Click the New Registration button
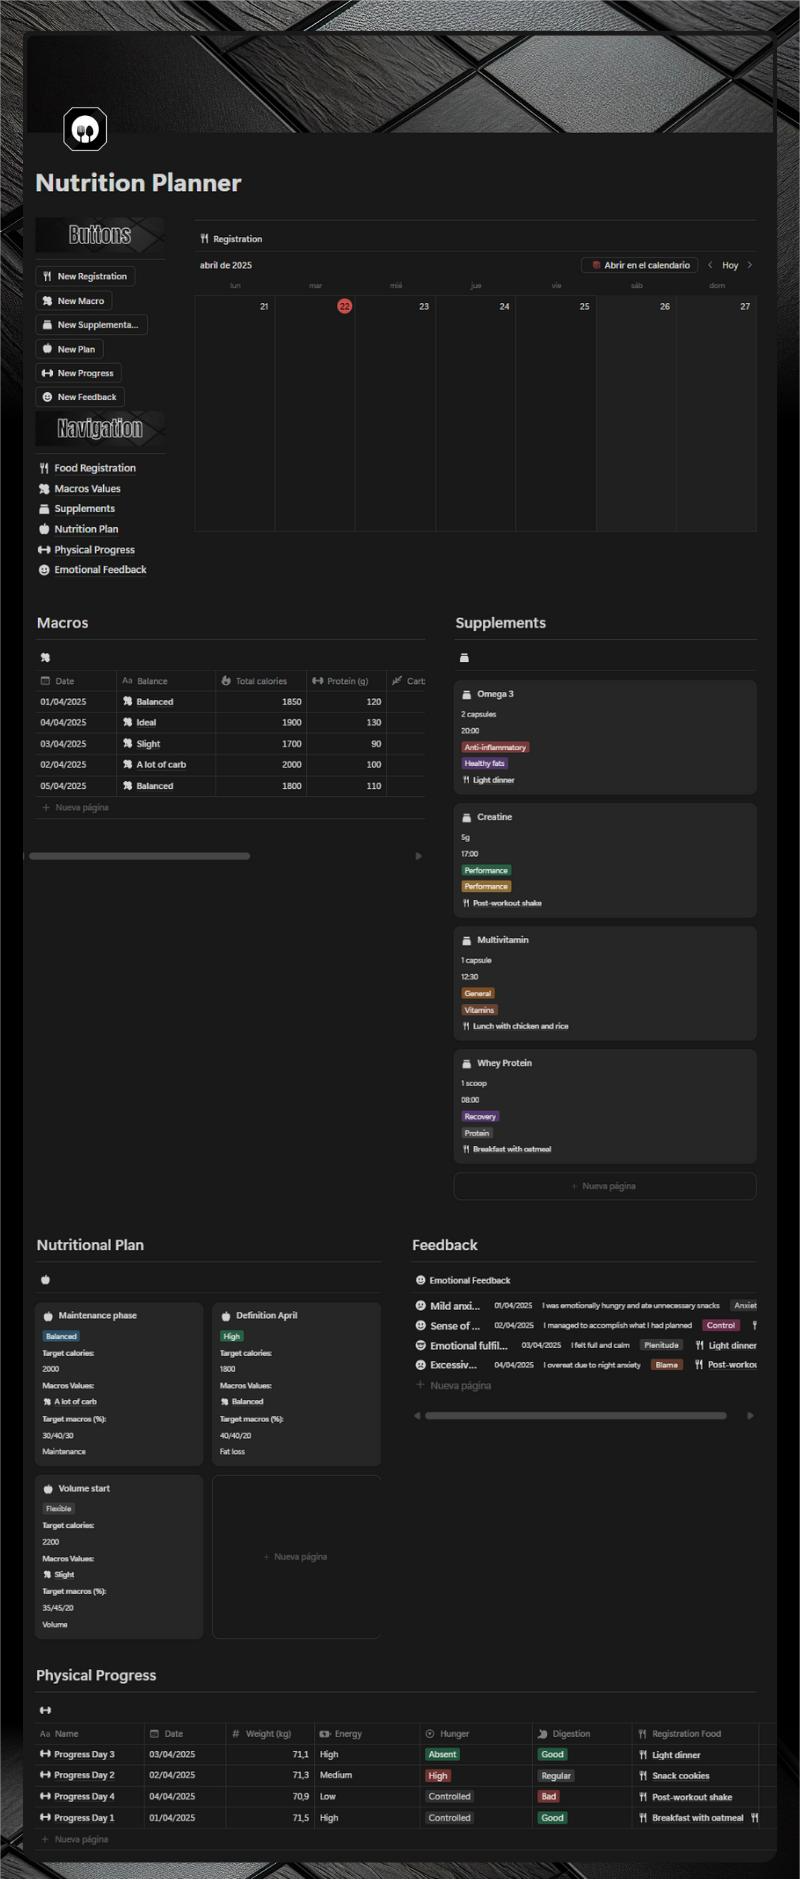This screenshot has width=800, height=1880. 85,276
